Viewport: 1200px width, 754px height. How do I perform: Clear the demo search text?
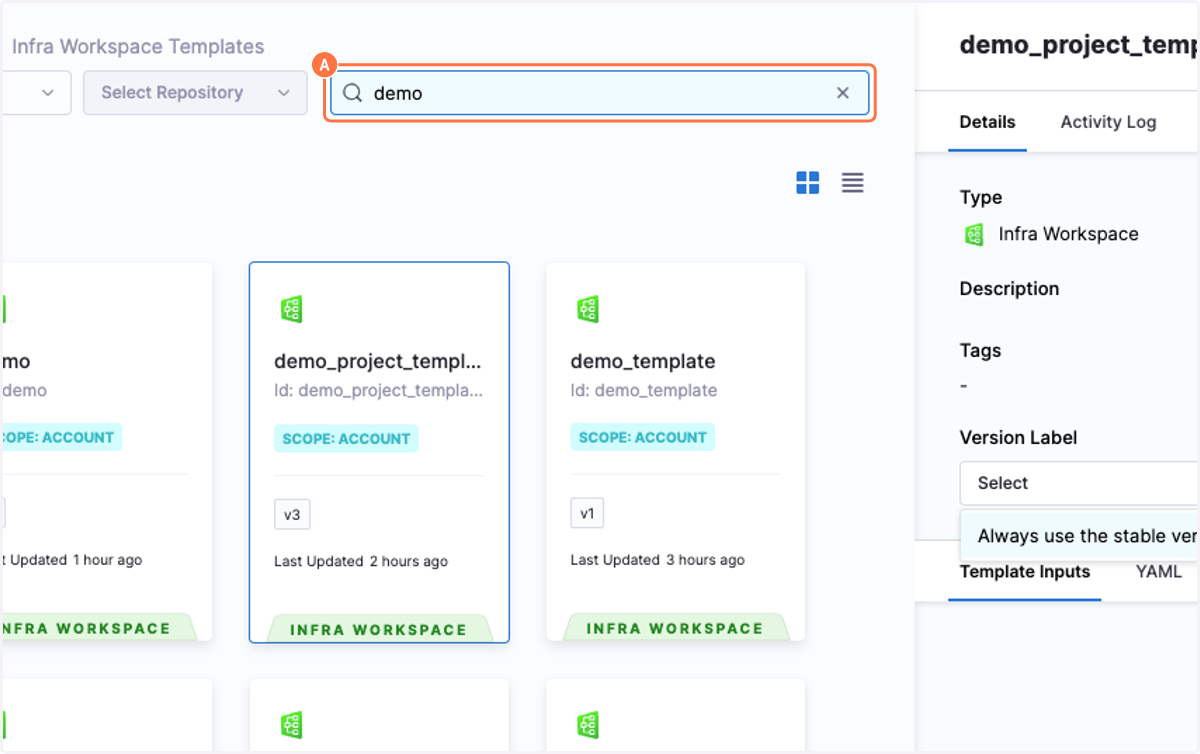(843, 93)
